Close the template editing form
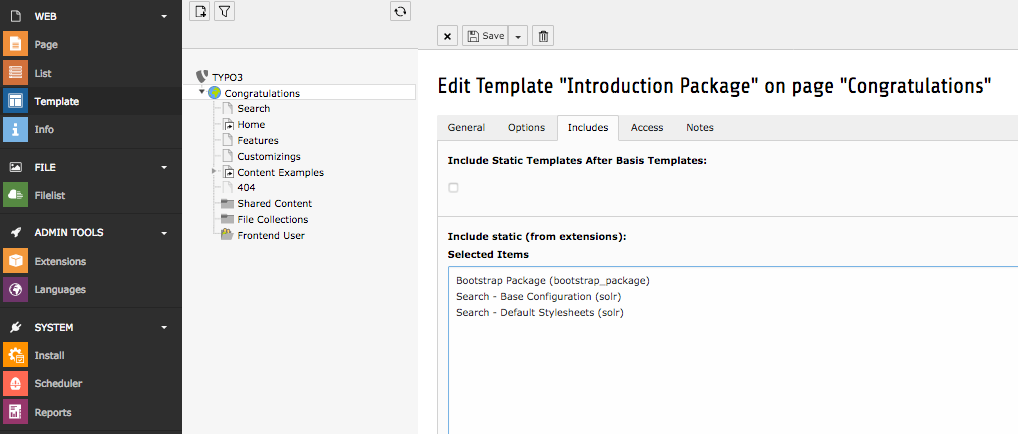1018x434 pixels. [447, 36]
